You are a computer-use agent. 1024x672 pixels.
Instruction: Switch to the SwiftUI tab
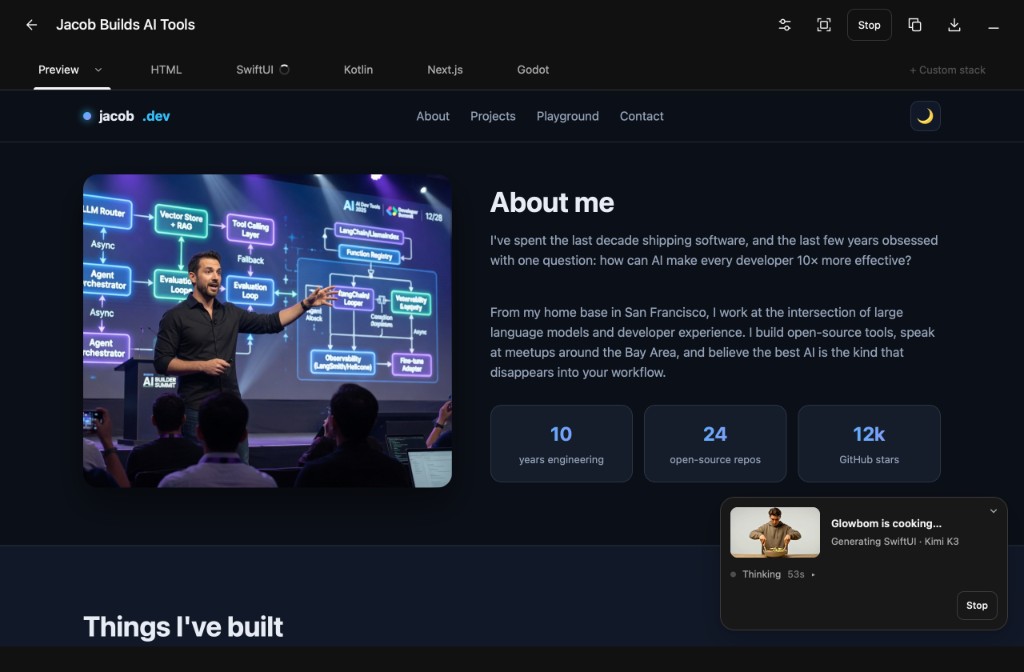[255, 70]
